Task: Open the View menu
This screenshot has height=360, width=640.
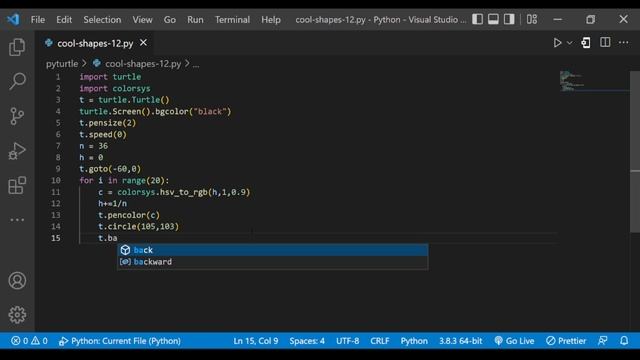Action: [142, 20]
